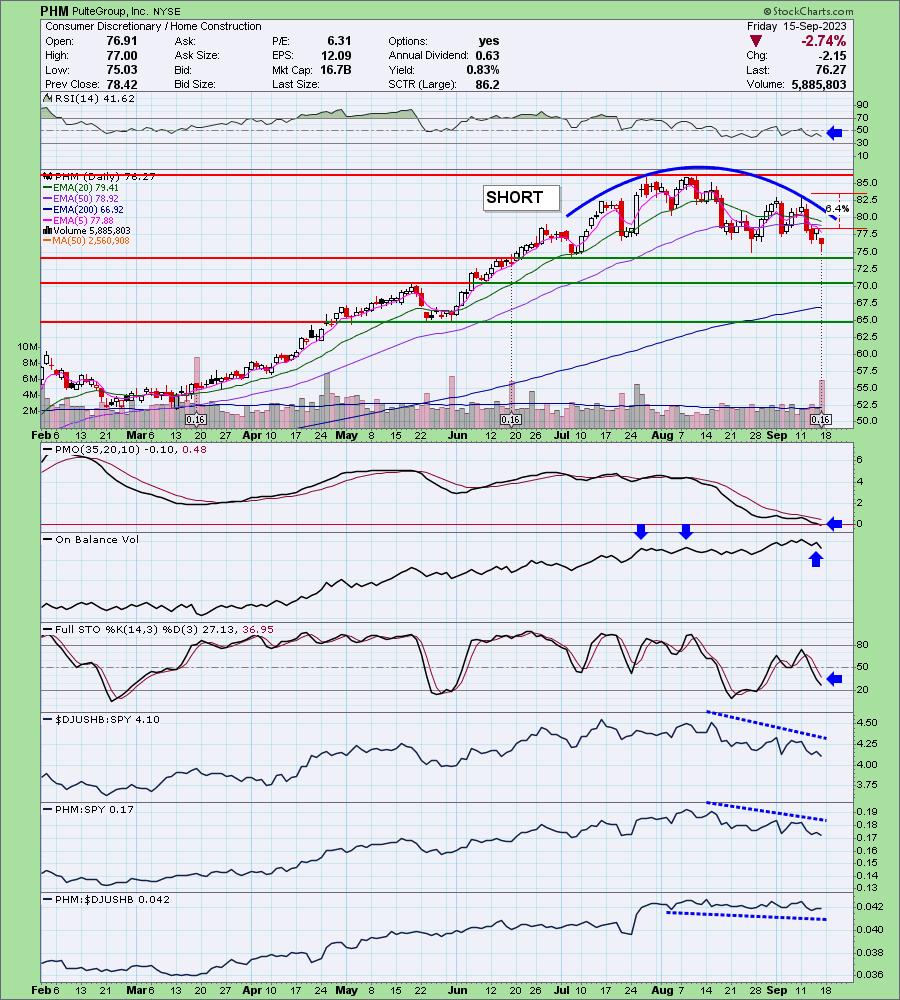Click the 0.16 dividend marker near March 13
The height and width of the screenshot is (1000, 900).
click(x=195, y=419)
